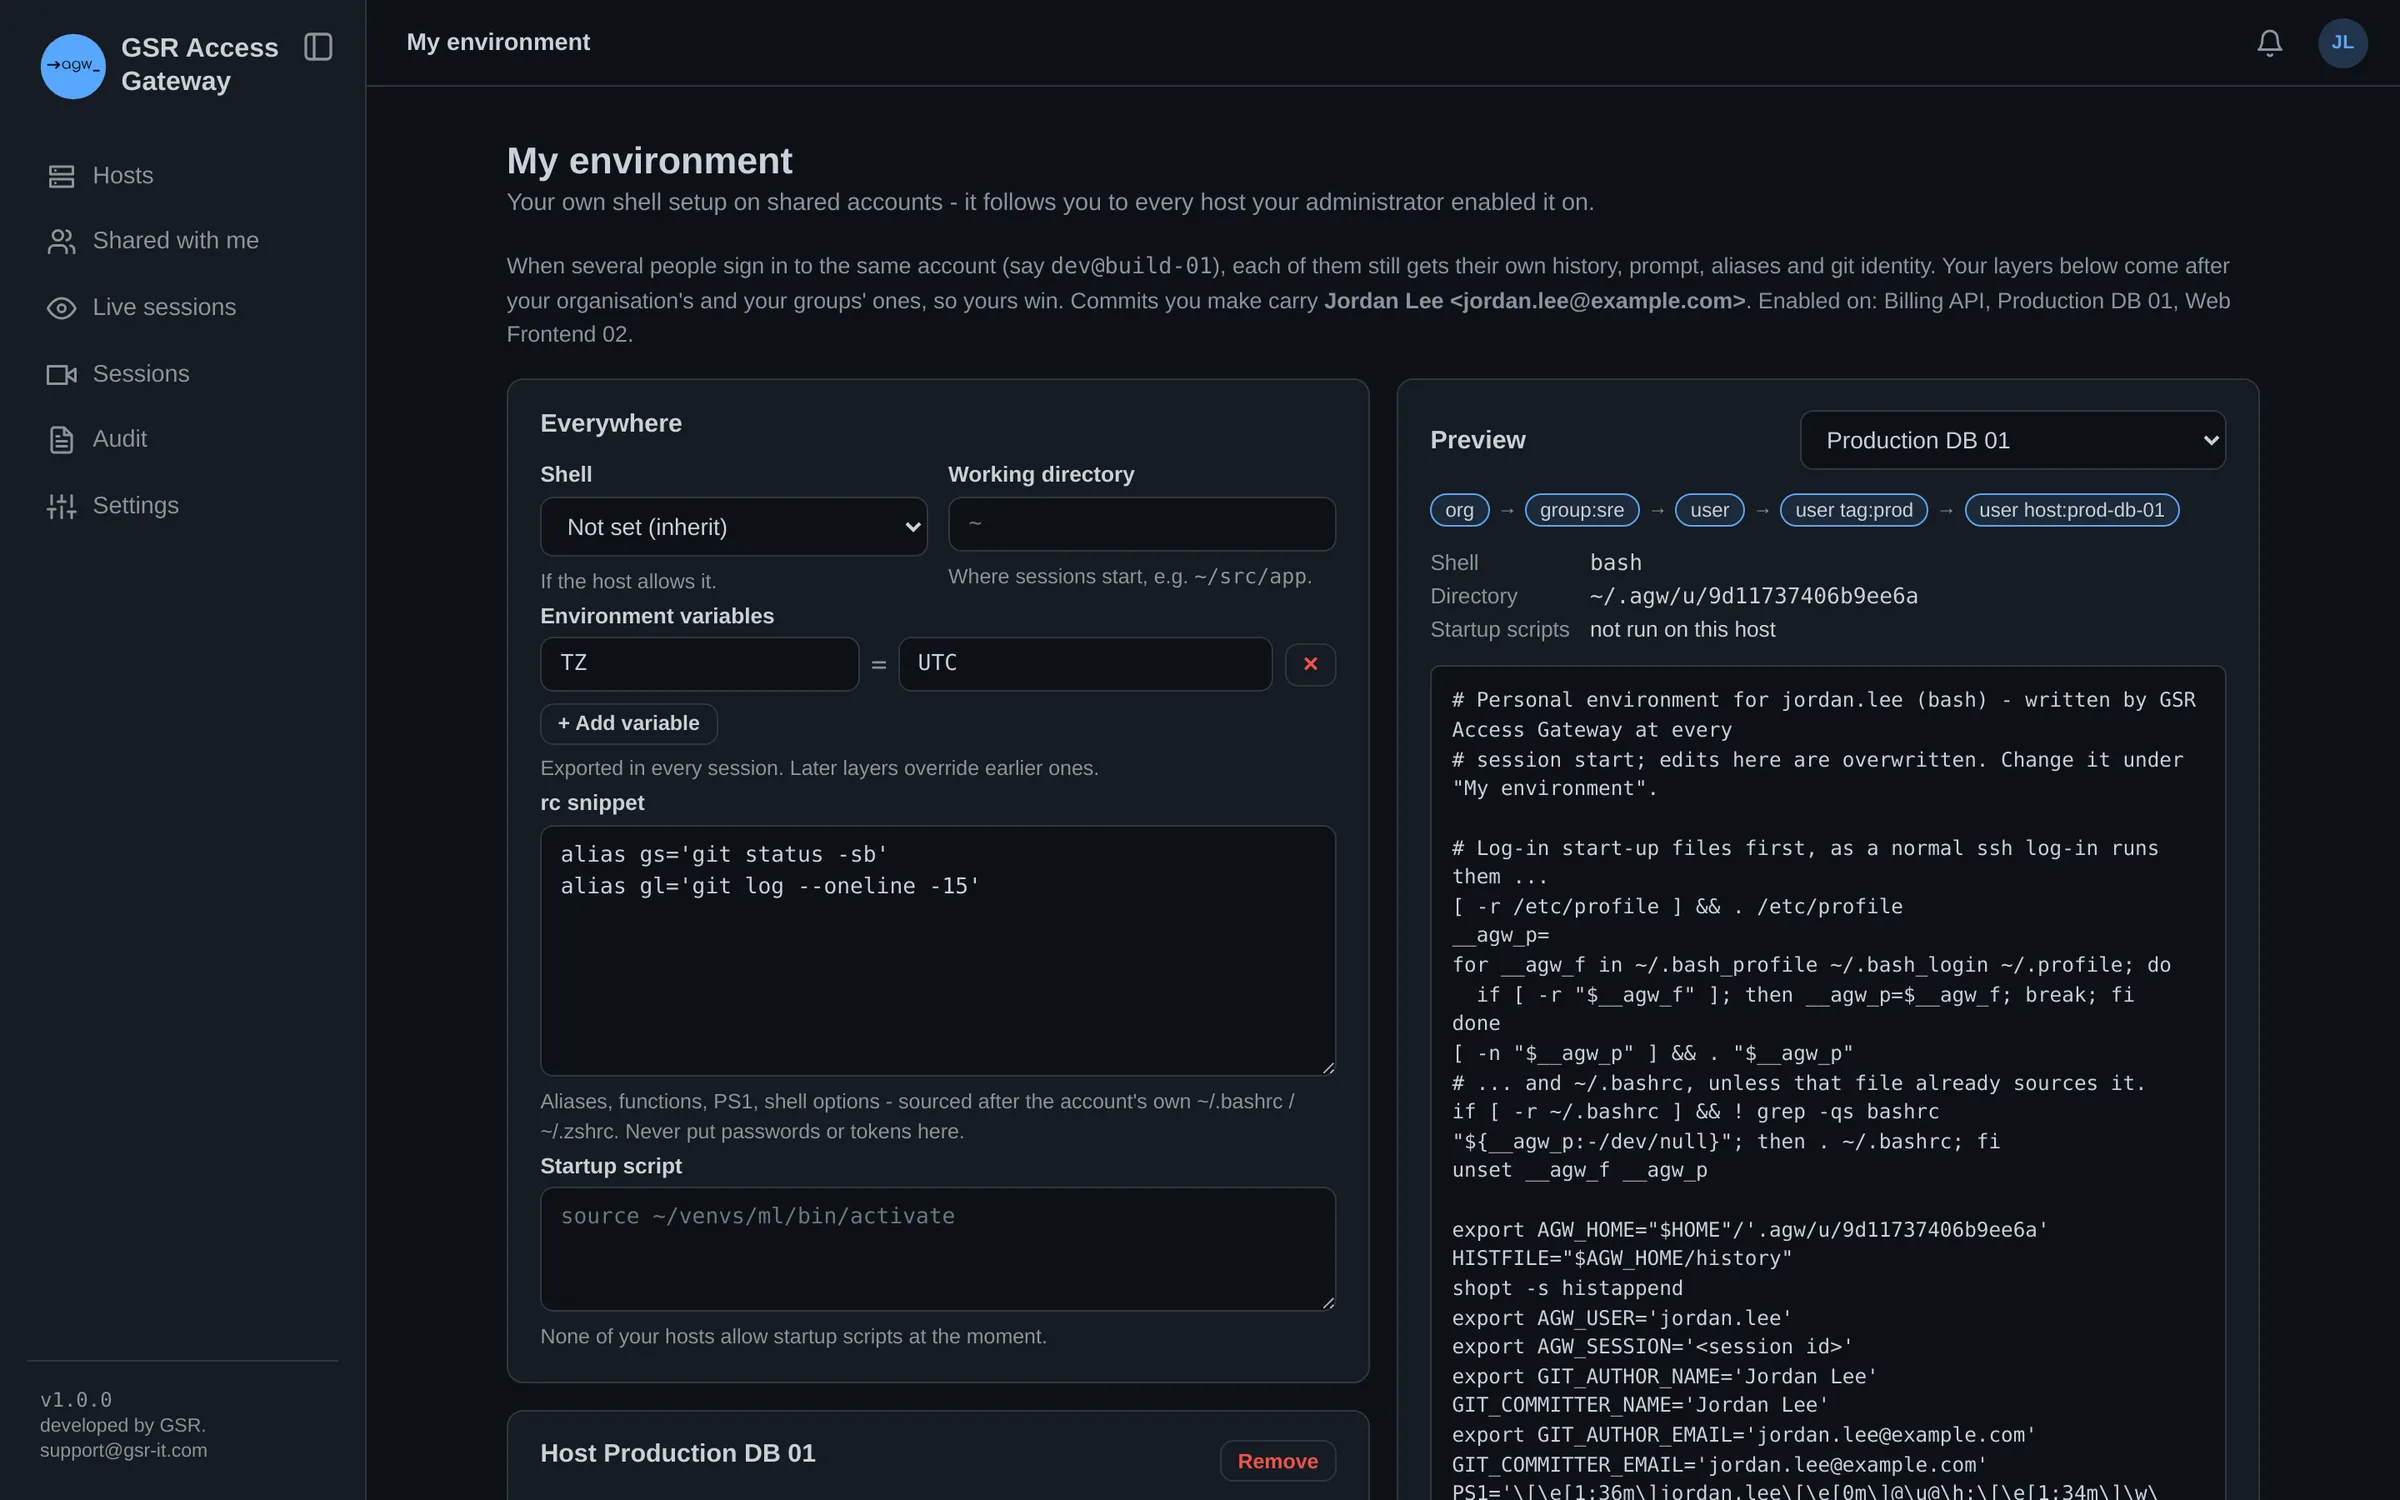Screen dimensions: 2400x1500
Task: Focus the Working directory field
Action: click(1141, 524)
